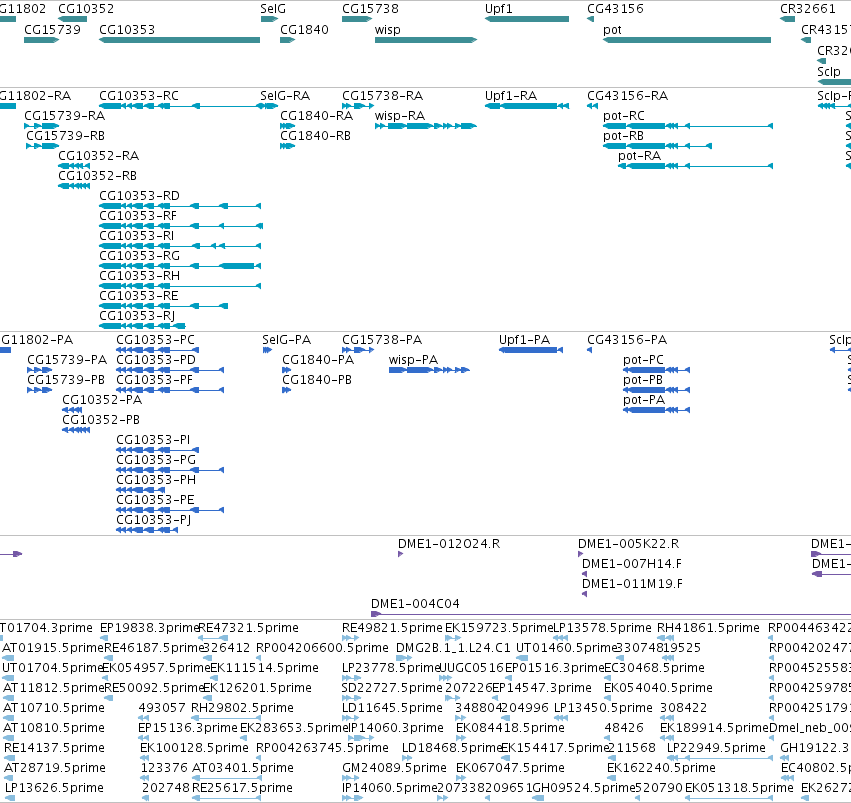Click the CG10353-RE transcript label

click(138, 296)
